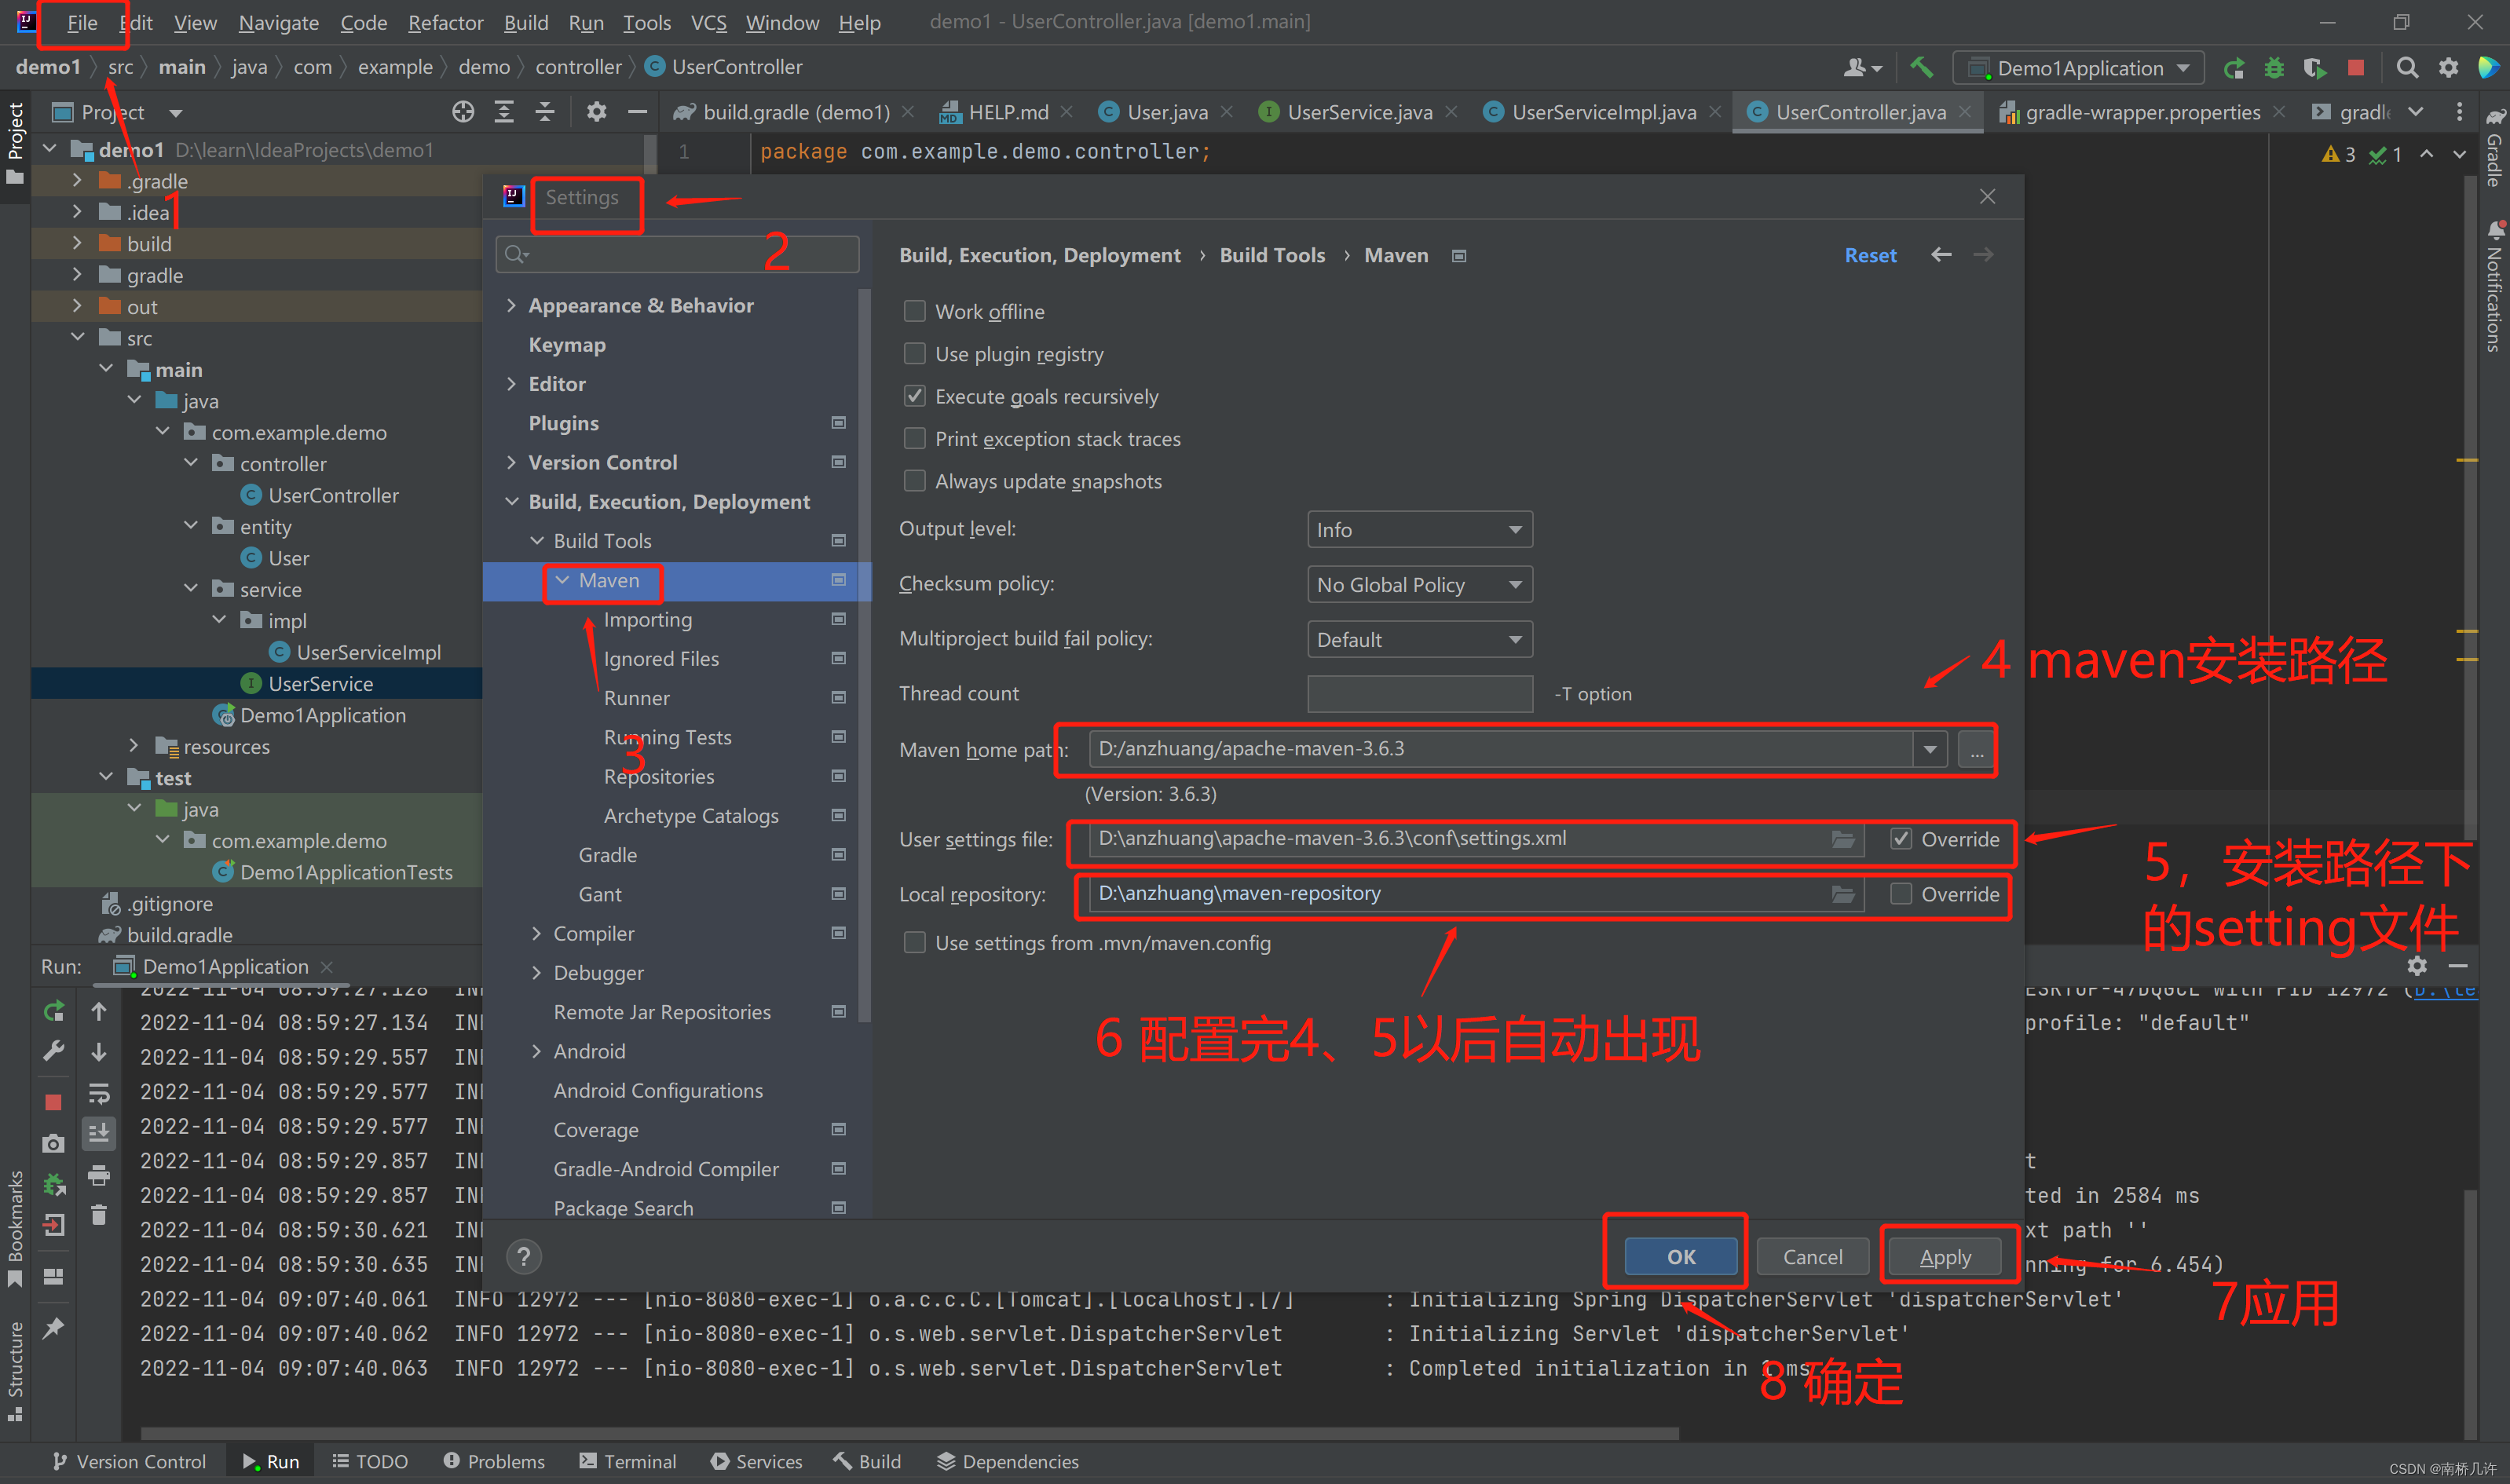
Task: Click the hammer Build Project icon
Action: (x=1920, y=67)
